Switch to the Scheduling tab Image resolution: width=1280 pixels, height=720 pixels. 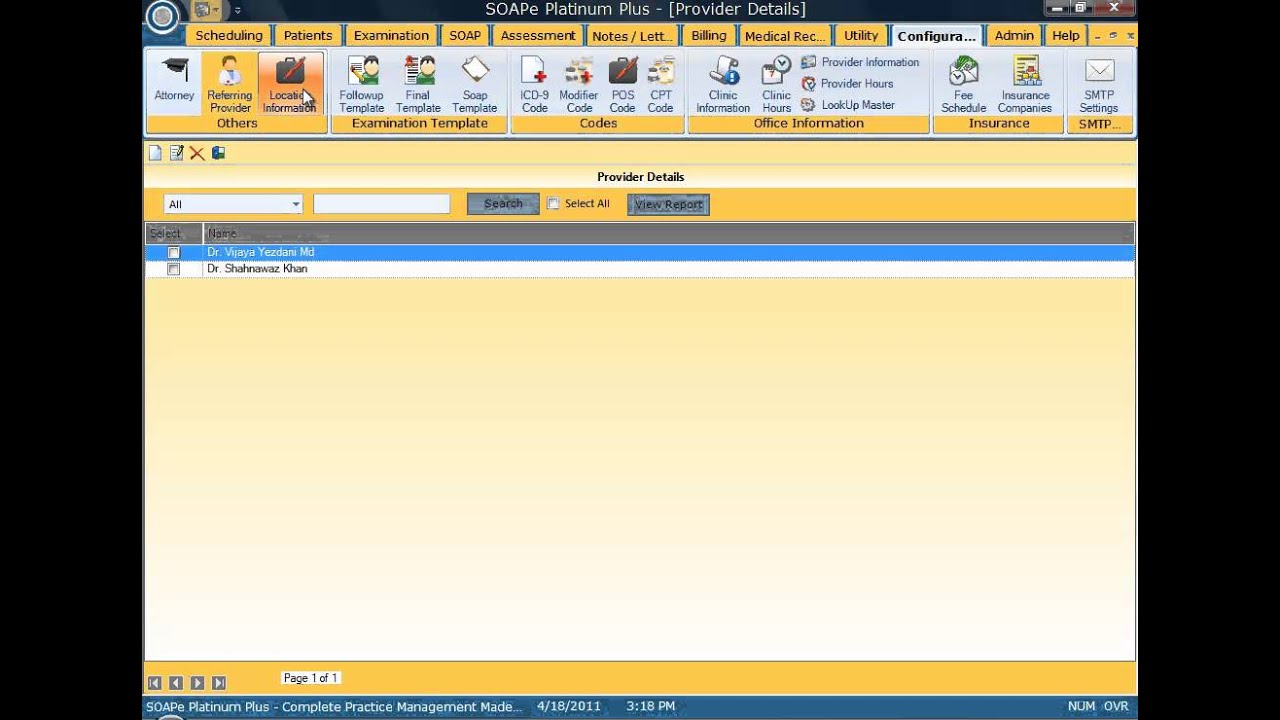pos(228,36)
